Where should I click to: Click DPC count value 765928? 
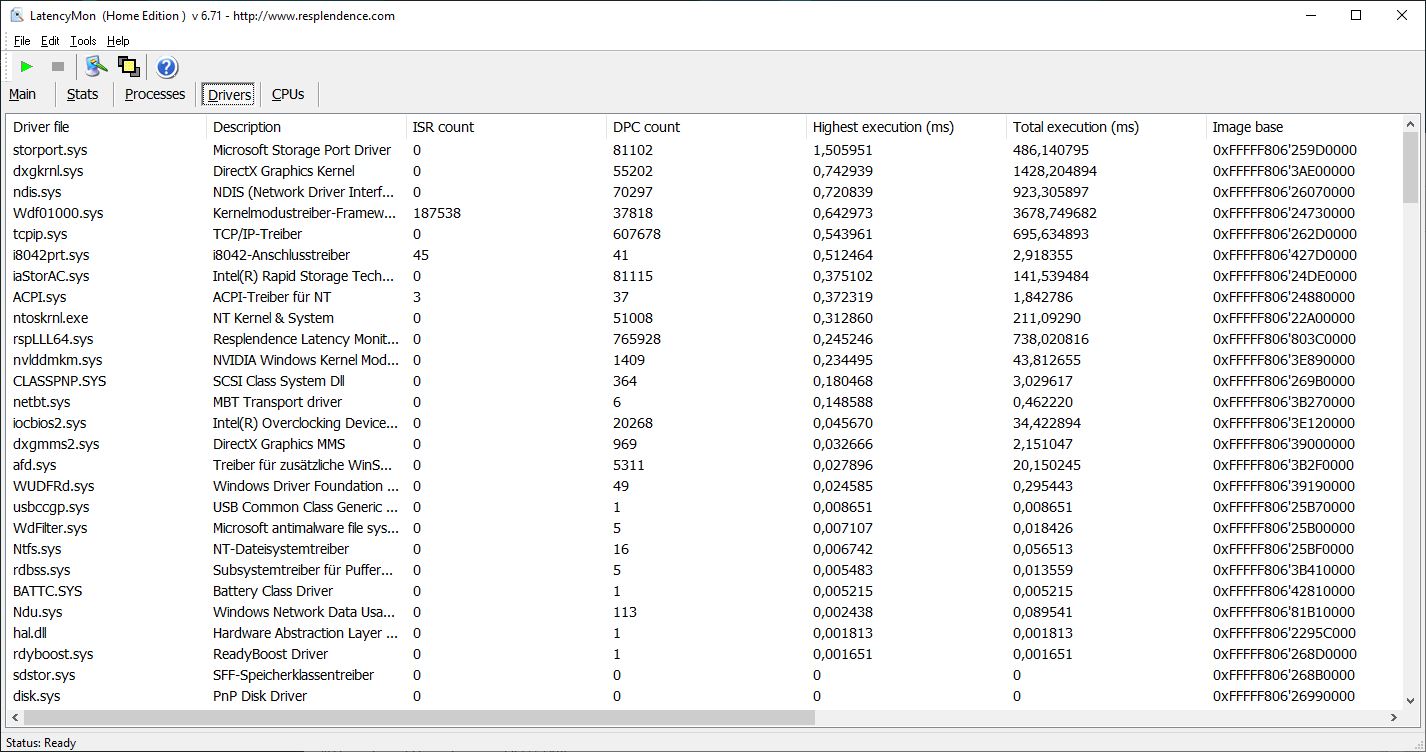coord(638,339)
